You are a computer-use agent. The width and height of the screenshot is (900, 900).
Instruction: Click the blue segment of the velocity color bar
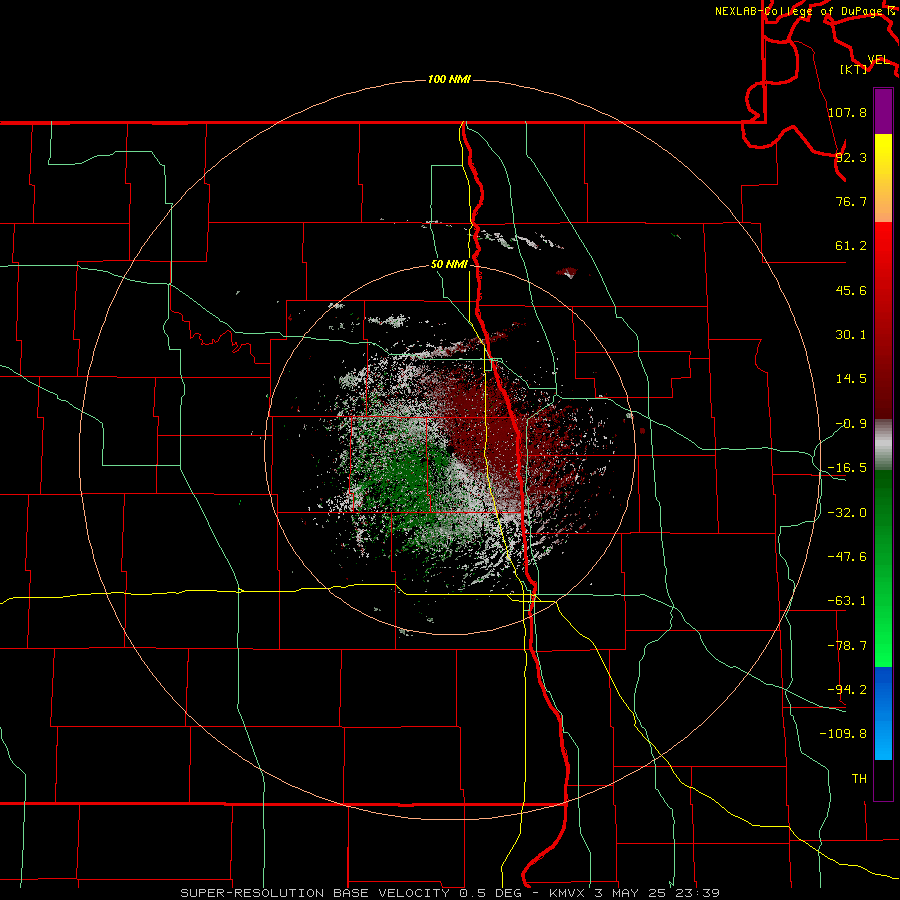pyautogui.click(x=883, y=713)
